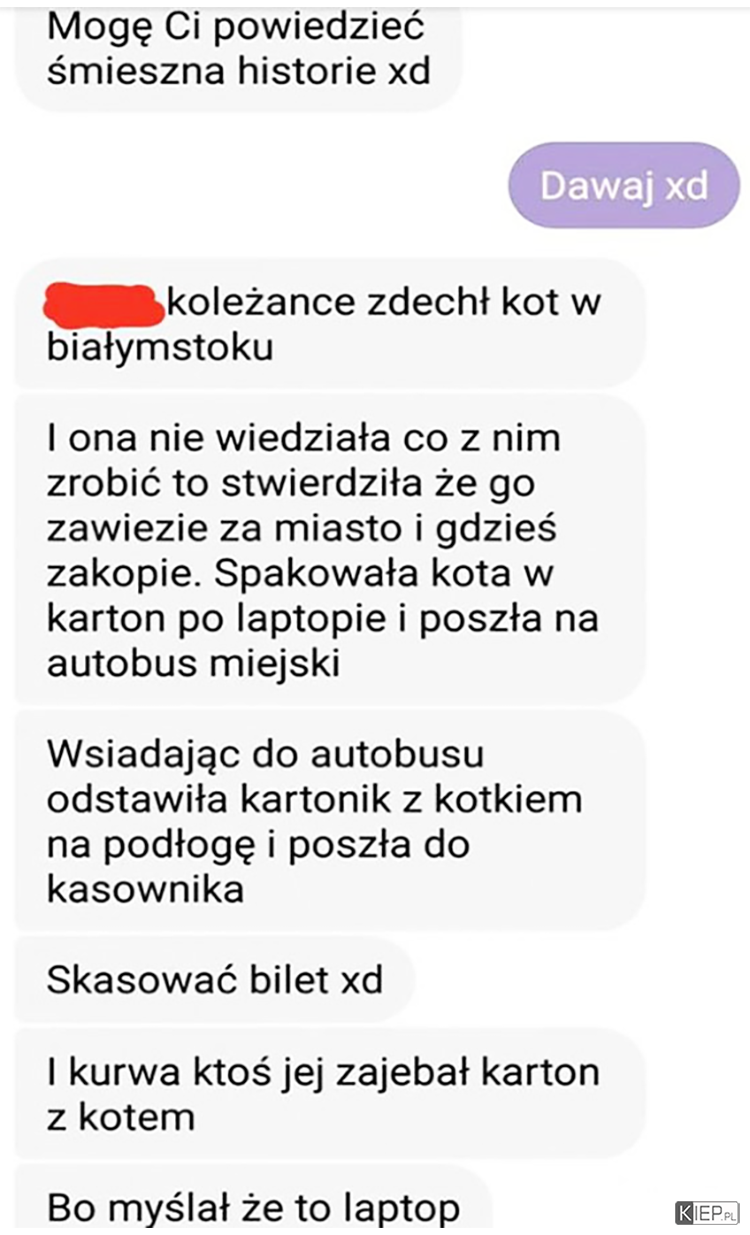The height and width of the screenshot is (1235, 750).
Task: Select the 'koleżance zdechł kot w białymstoku' message
Action: 330,324
